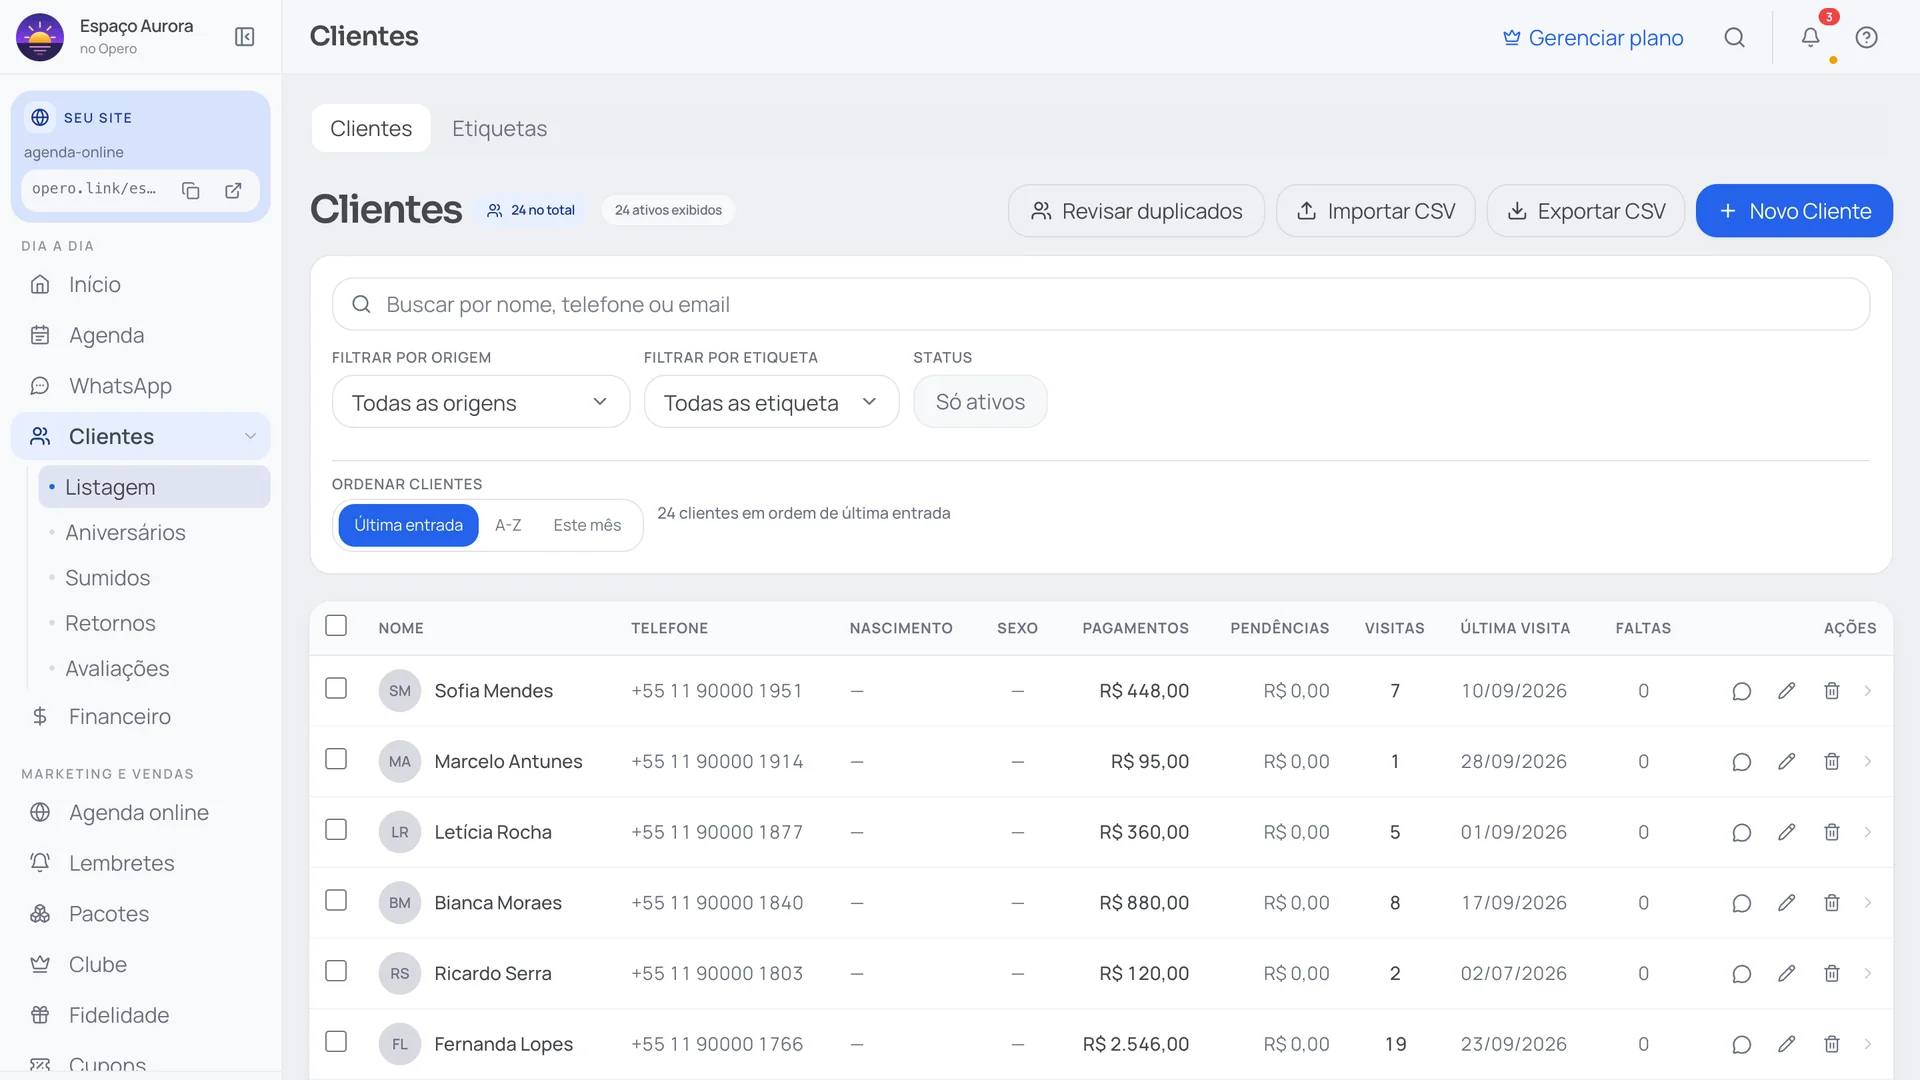Expand Marcelo Antunes row details chevron
Image resolution: width=1920 pixels, height=1080 pixels.
click(1868, 762)
